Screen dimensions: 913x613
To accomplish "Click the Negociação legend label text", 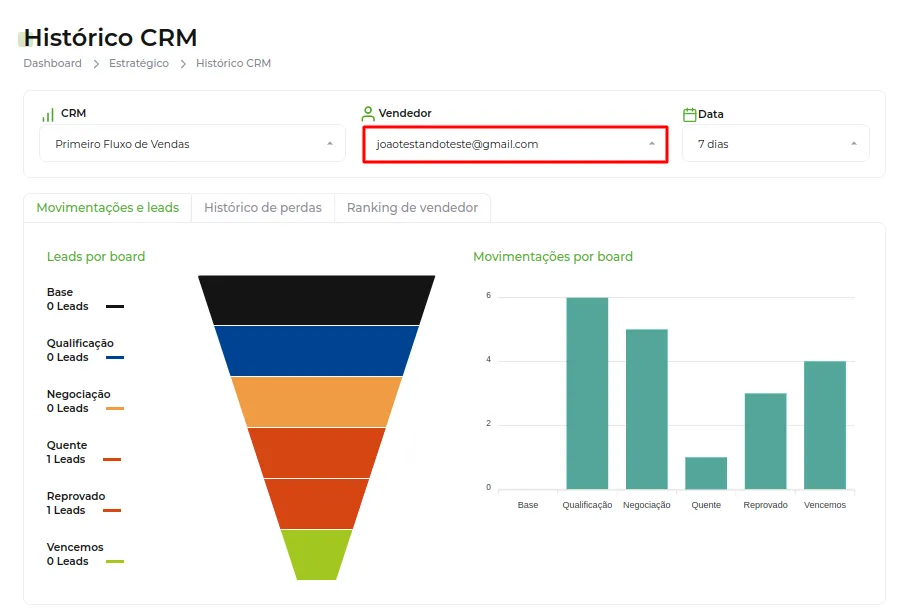I will [79, 394].
